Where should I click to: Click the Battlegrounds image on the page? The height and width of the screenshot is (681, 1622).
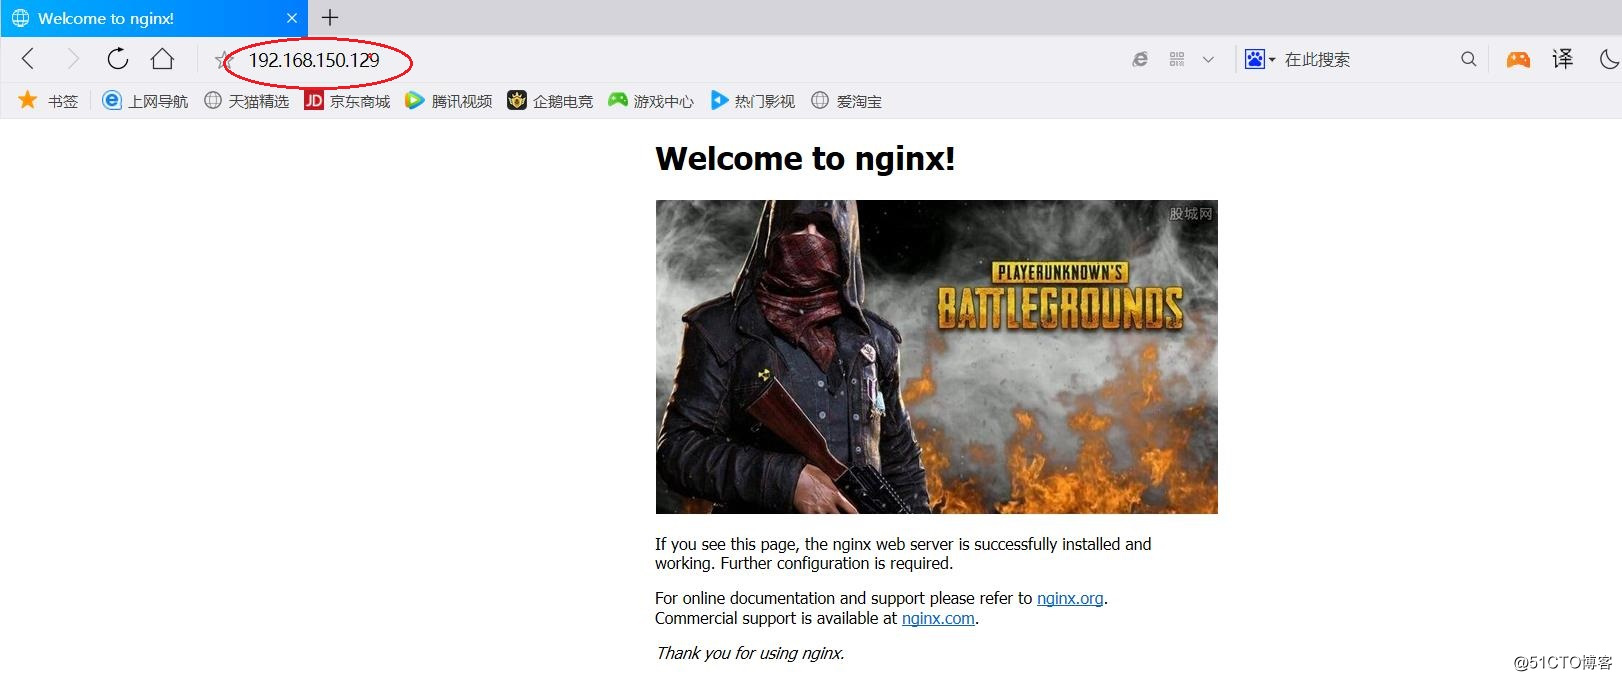937,357
